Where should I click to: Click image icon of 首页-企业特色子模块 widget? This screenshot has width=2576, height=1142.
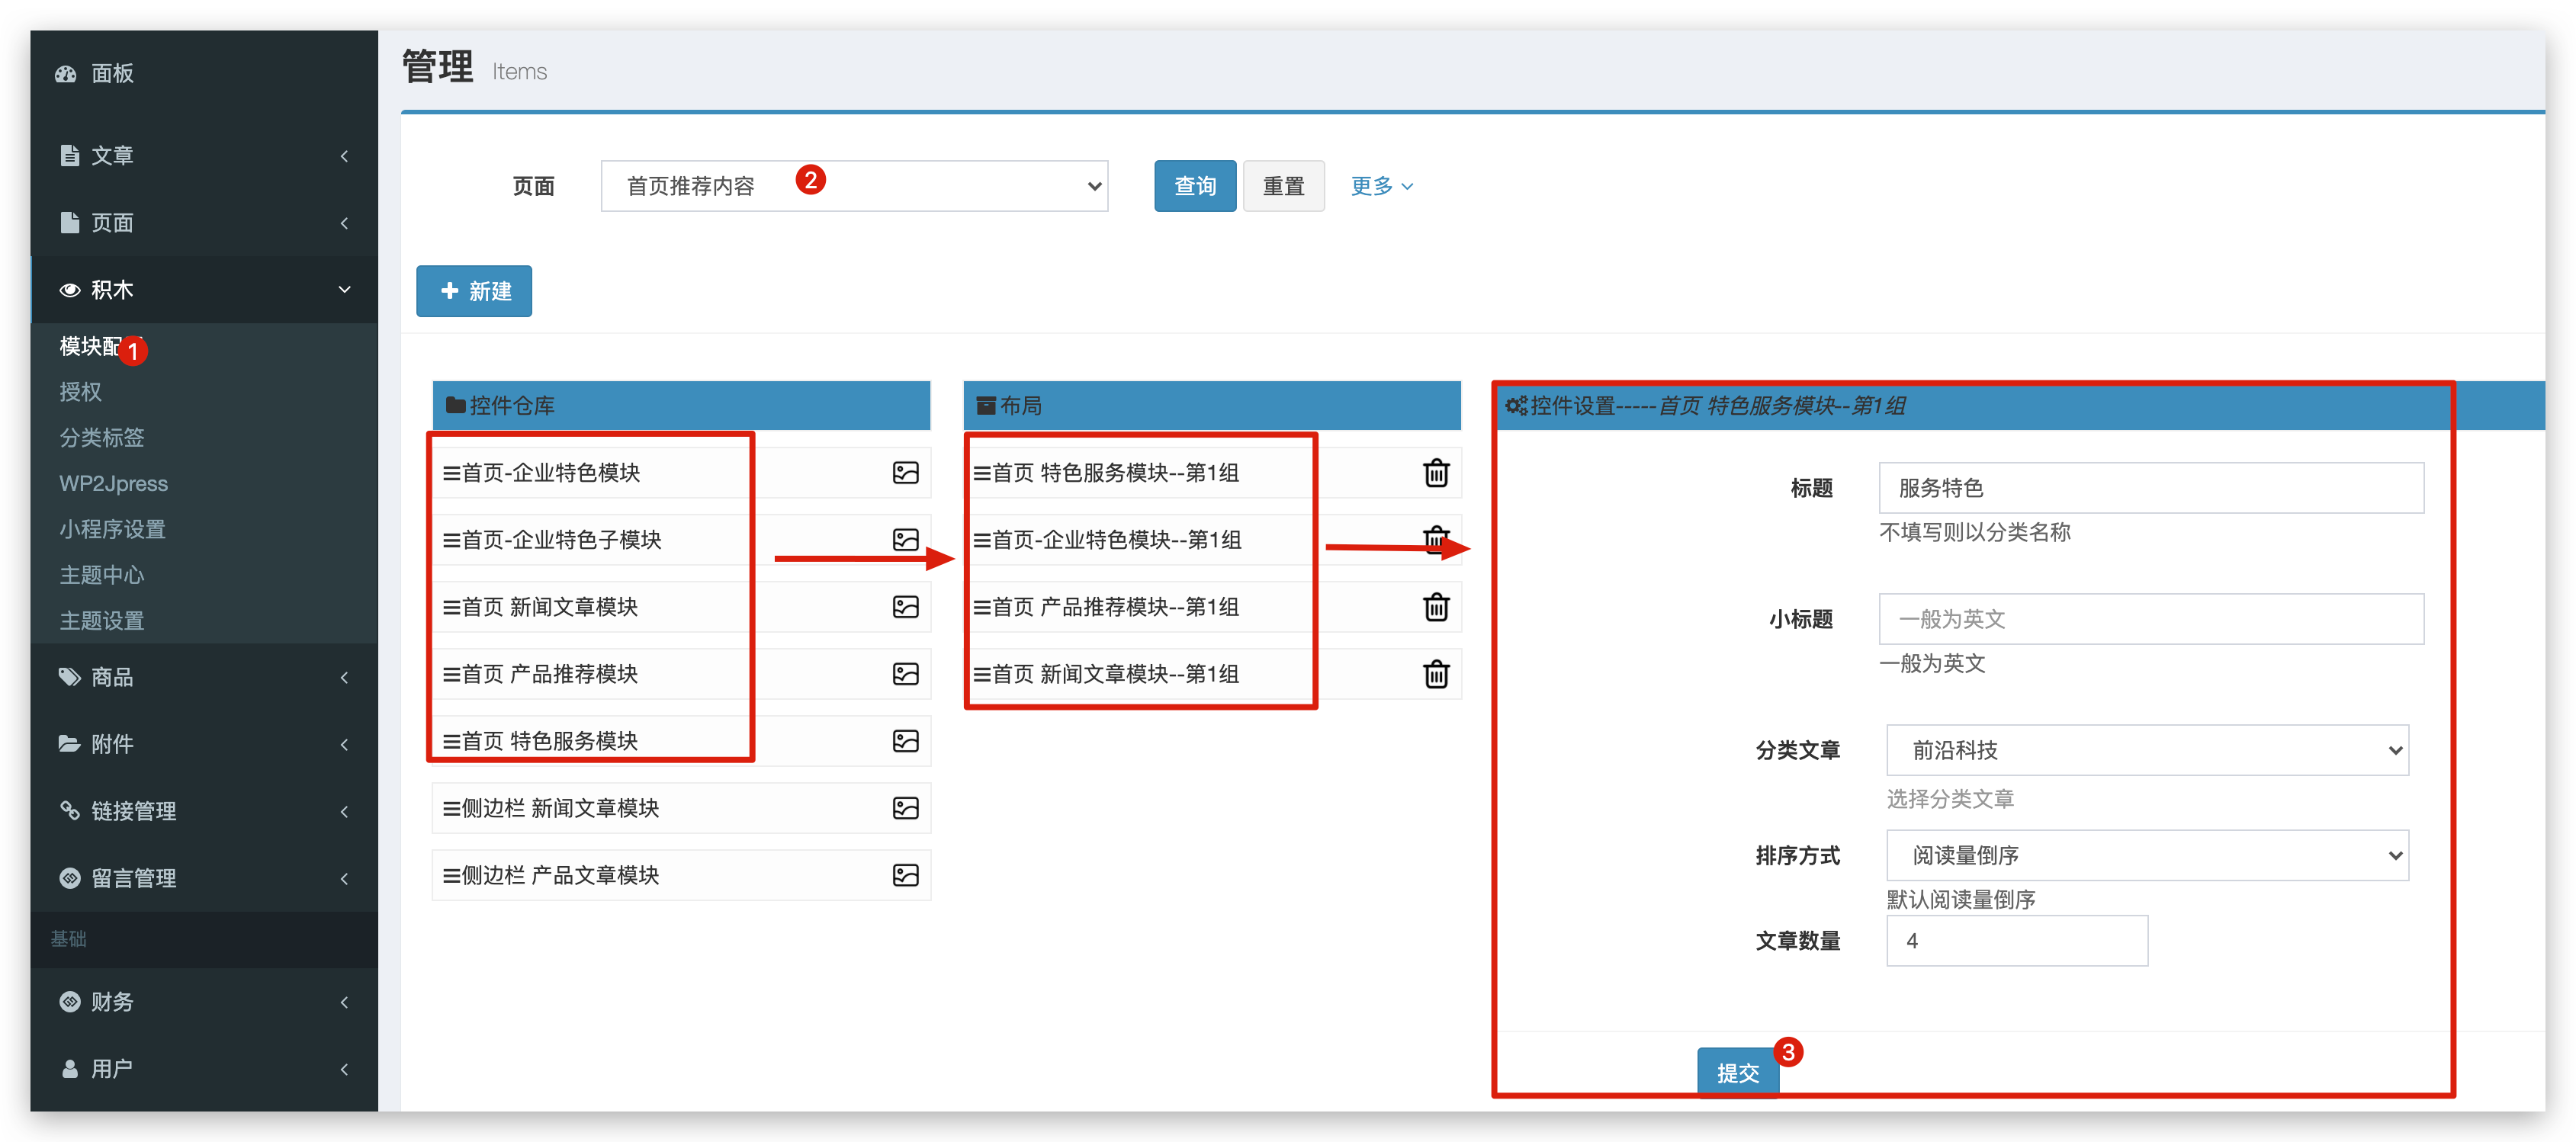[x=905, y=540]
